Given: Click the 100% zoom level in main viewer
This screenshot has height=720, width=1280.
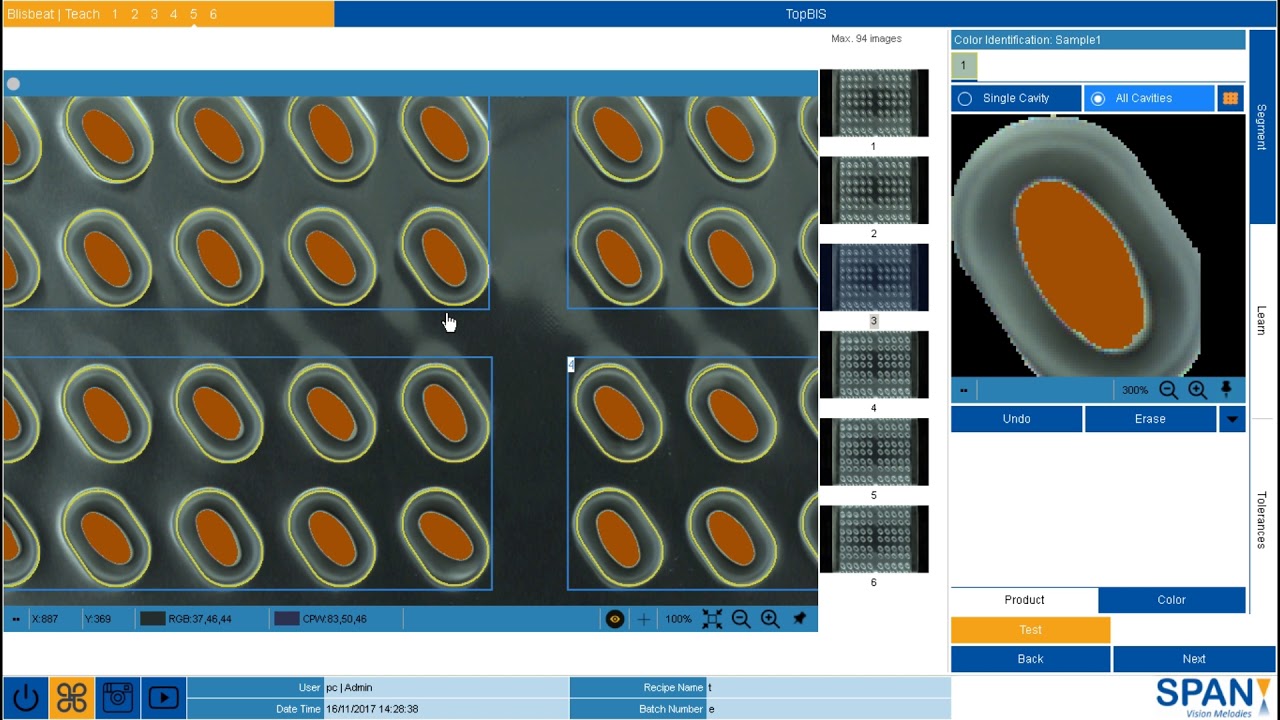Looking at the screenshot, I should (x=678, y=619).
